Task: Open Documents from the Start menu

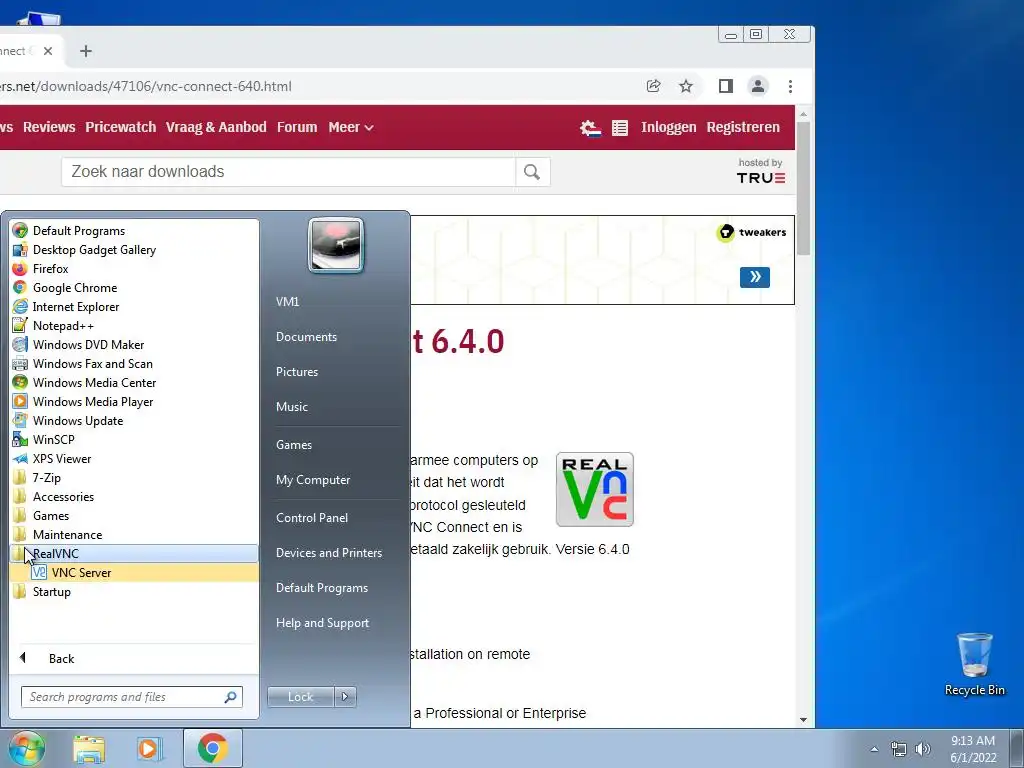Action: point(306,337)
